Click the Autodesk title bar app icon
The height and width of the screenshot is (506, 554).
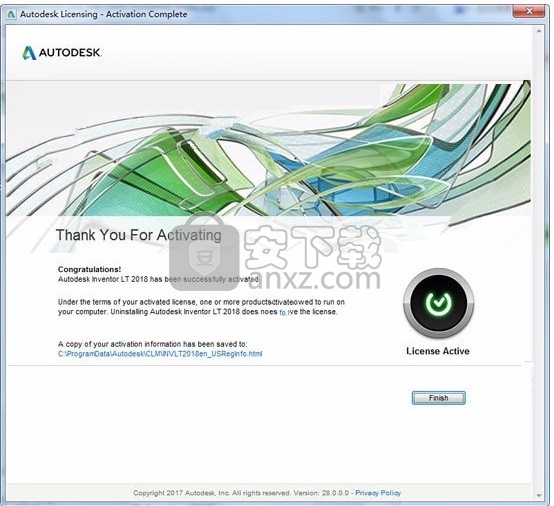pyautogui.click(x=11, y=14)
